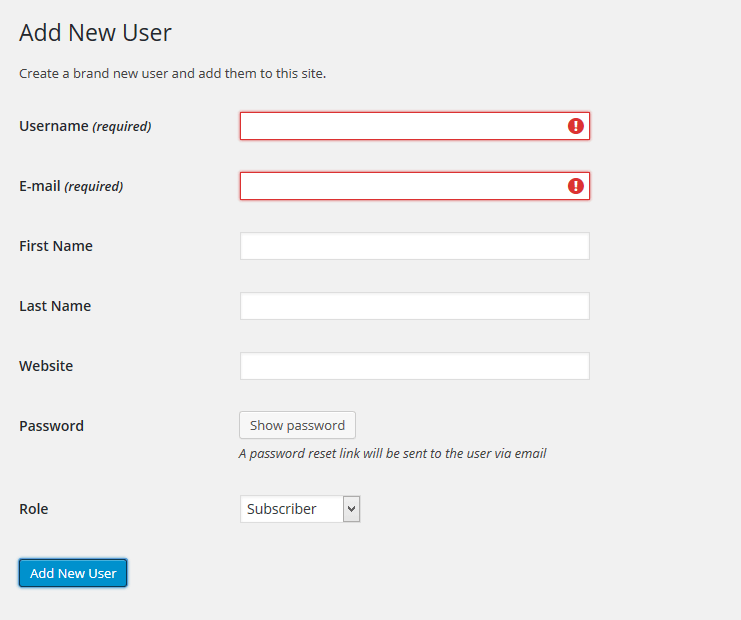
Task: Click the red error icon in E-mail field
Action: point(576,186)
